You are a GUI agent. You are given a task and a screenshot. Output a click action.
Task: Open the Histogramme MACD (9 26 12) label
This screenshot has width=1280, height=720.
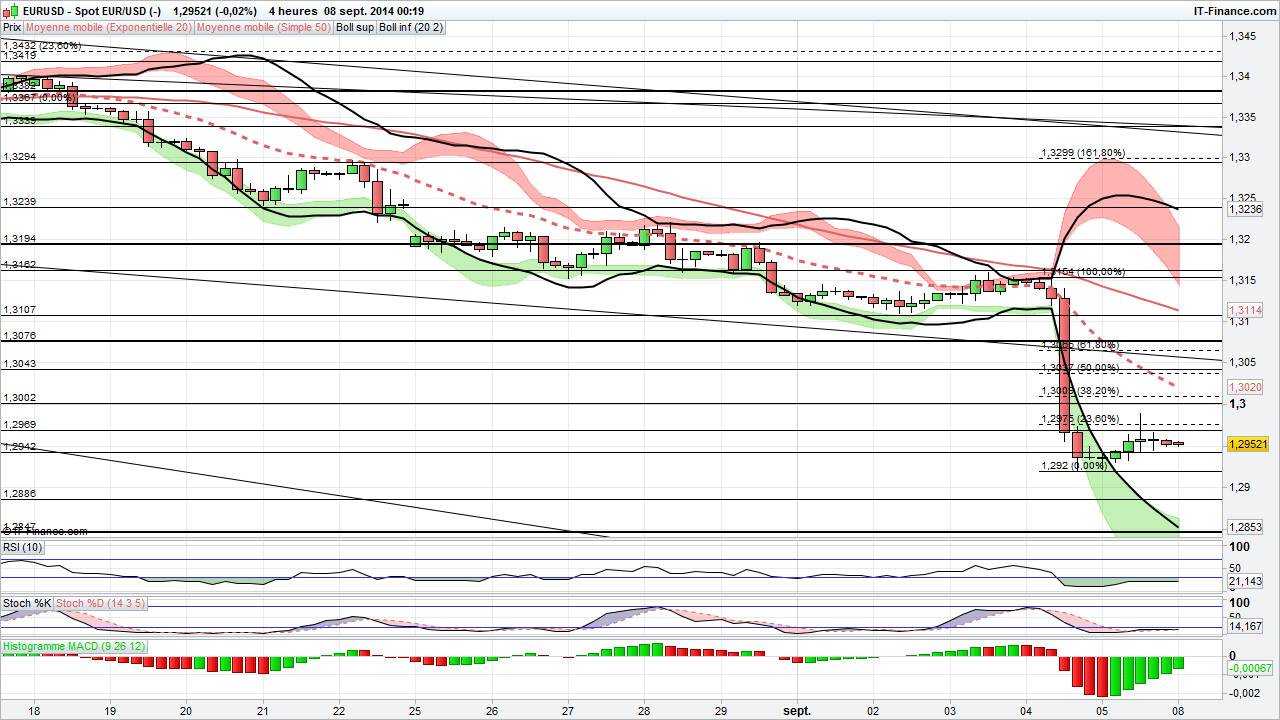[73, 646]
